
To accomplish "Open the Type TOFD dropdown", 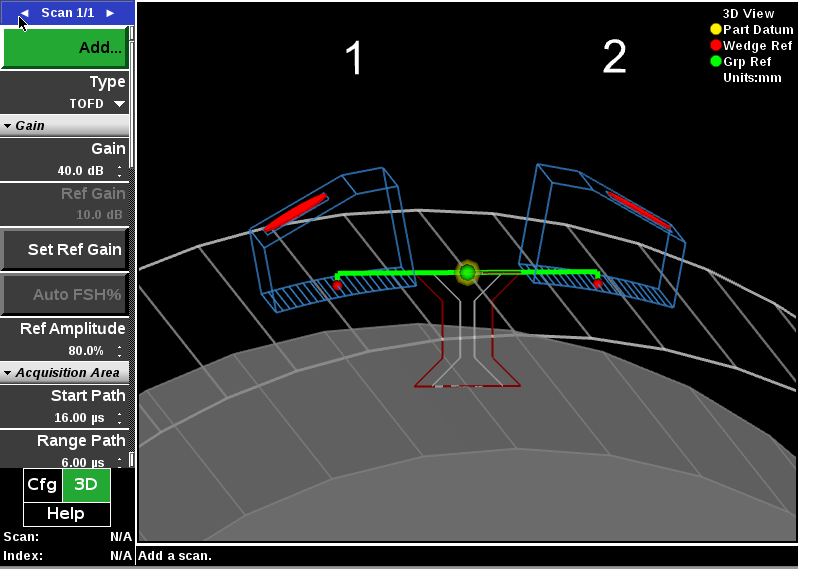I will [65, 92].
